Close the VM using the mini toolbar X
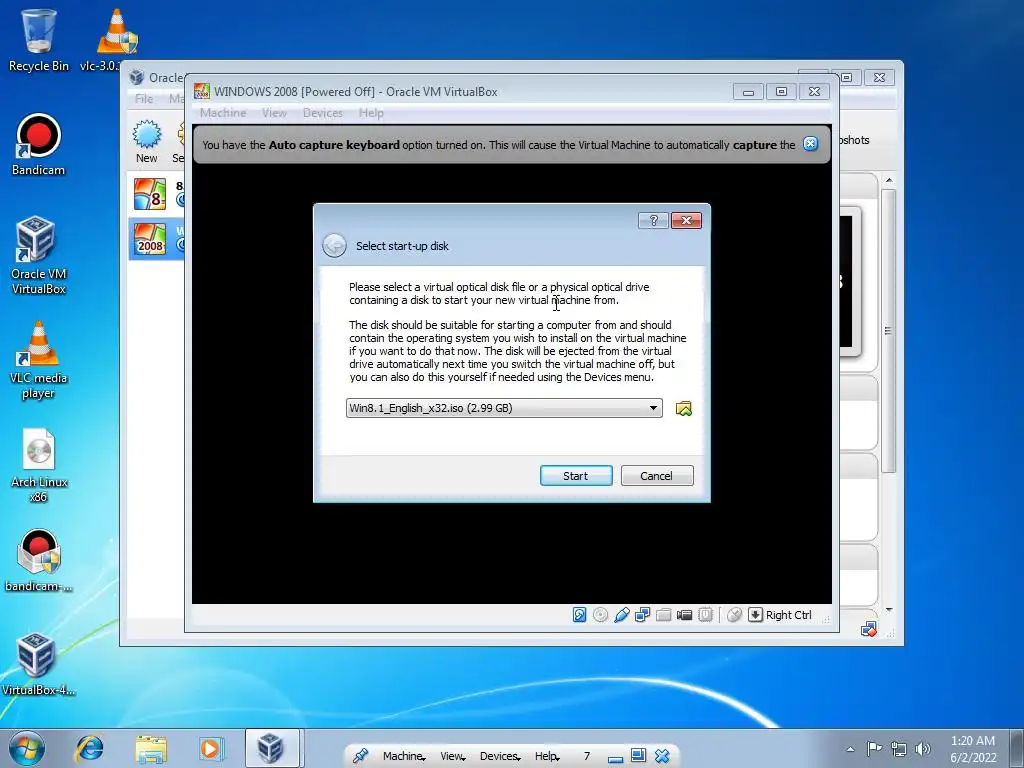This screenshot has width=1024, height=768. [662, 756]
